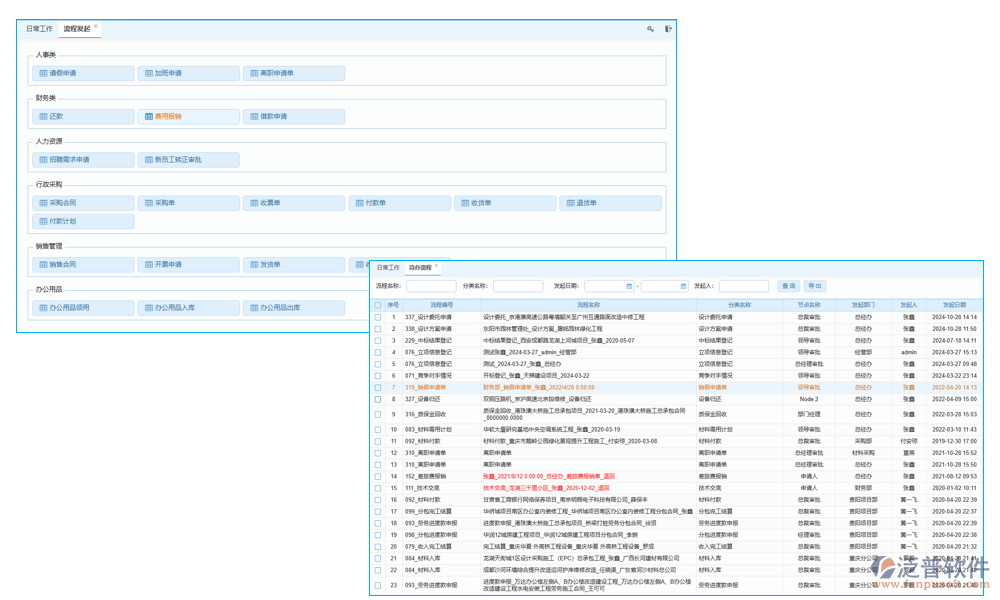This screenshot has height=600, width=1000.
Task: Click the 导出 export button
Action: coord(815,286)
